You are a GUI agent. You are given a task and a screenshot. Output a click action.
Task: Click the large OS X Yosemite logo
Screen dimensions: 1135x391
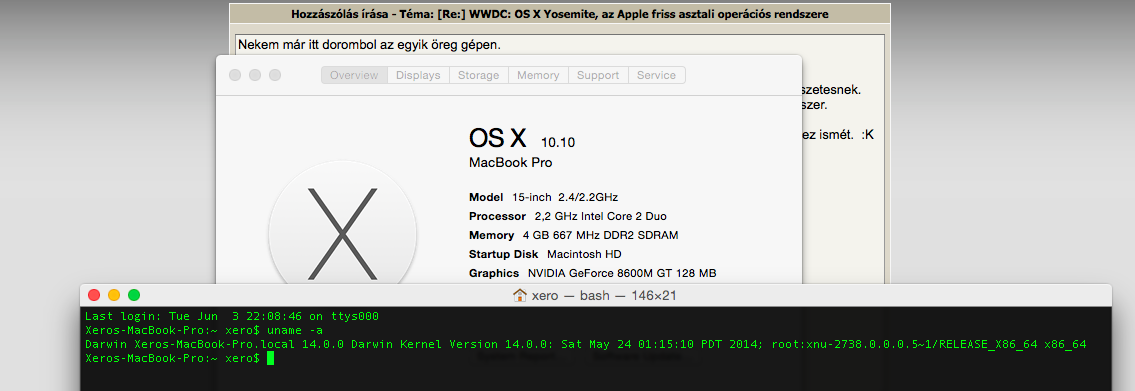point(342,233)
